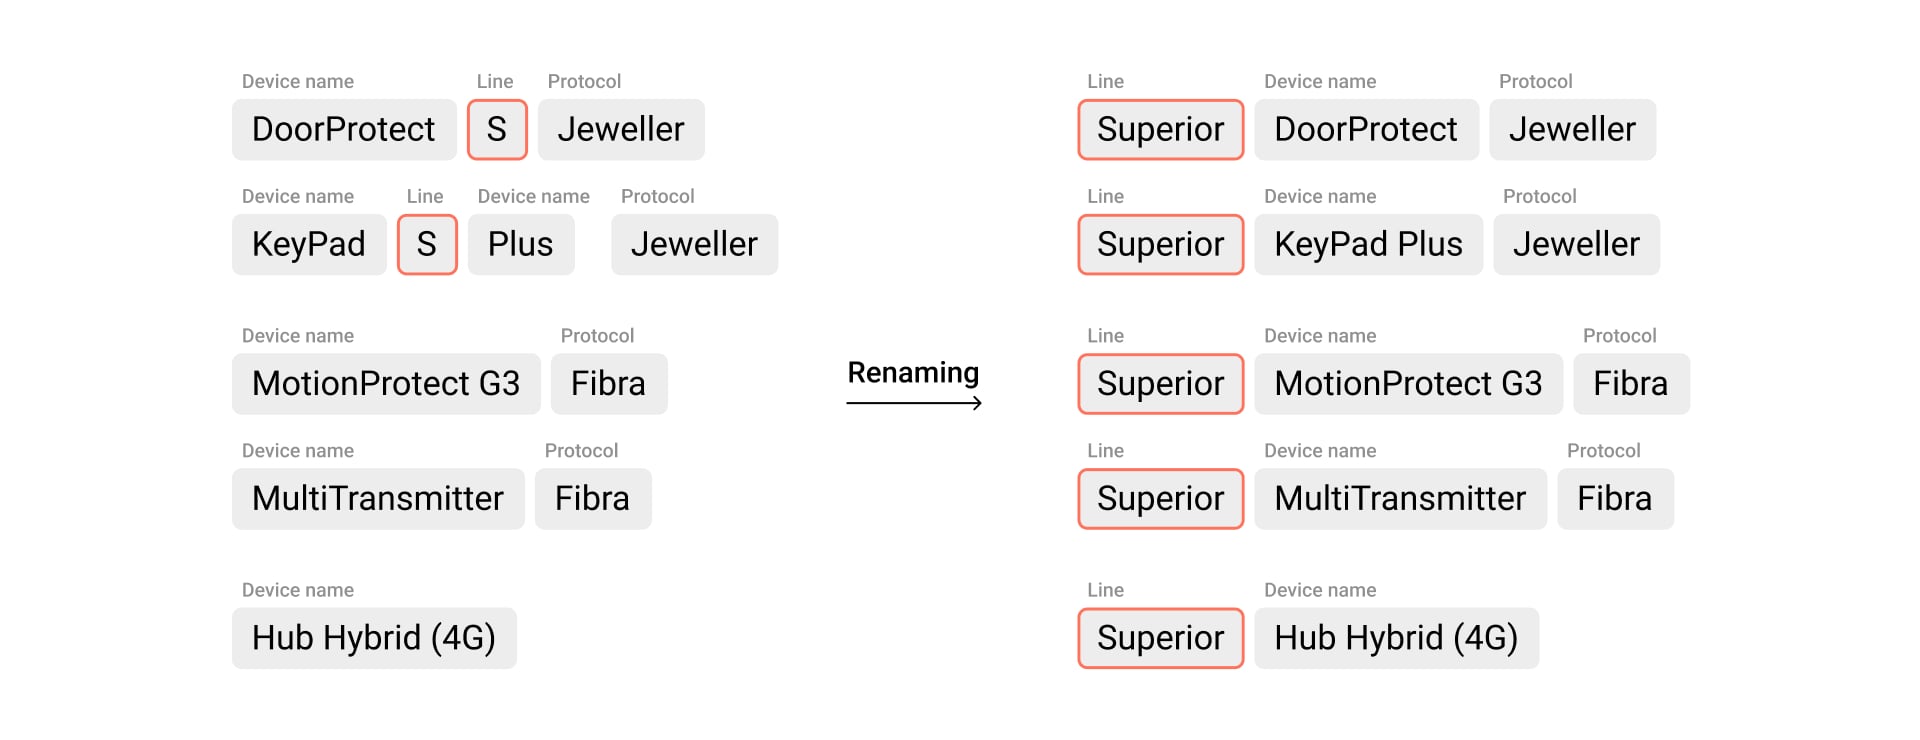Screen dimensions: 1920x740
Task: Select the KeyPad Plus chip
Action: tap(1368, 245)
